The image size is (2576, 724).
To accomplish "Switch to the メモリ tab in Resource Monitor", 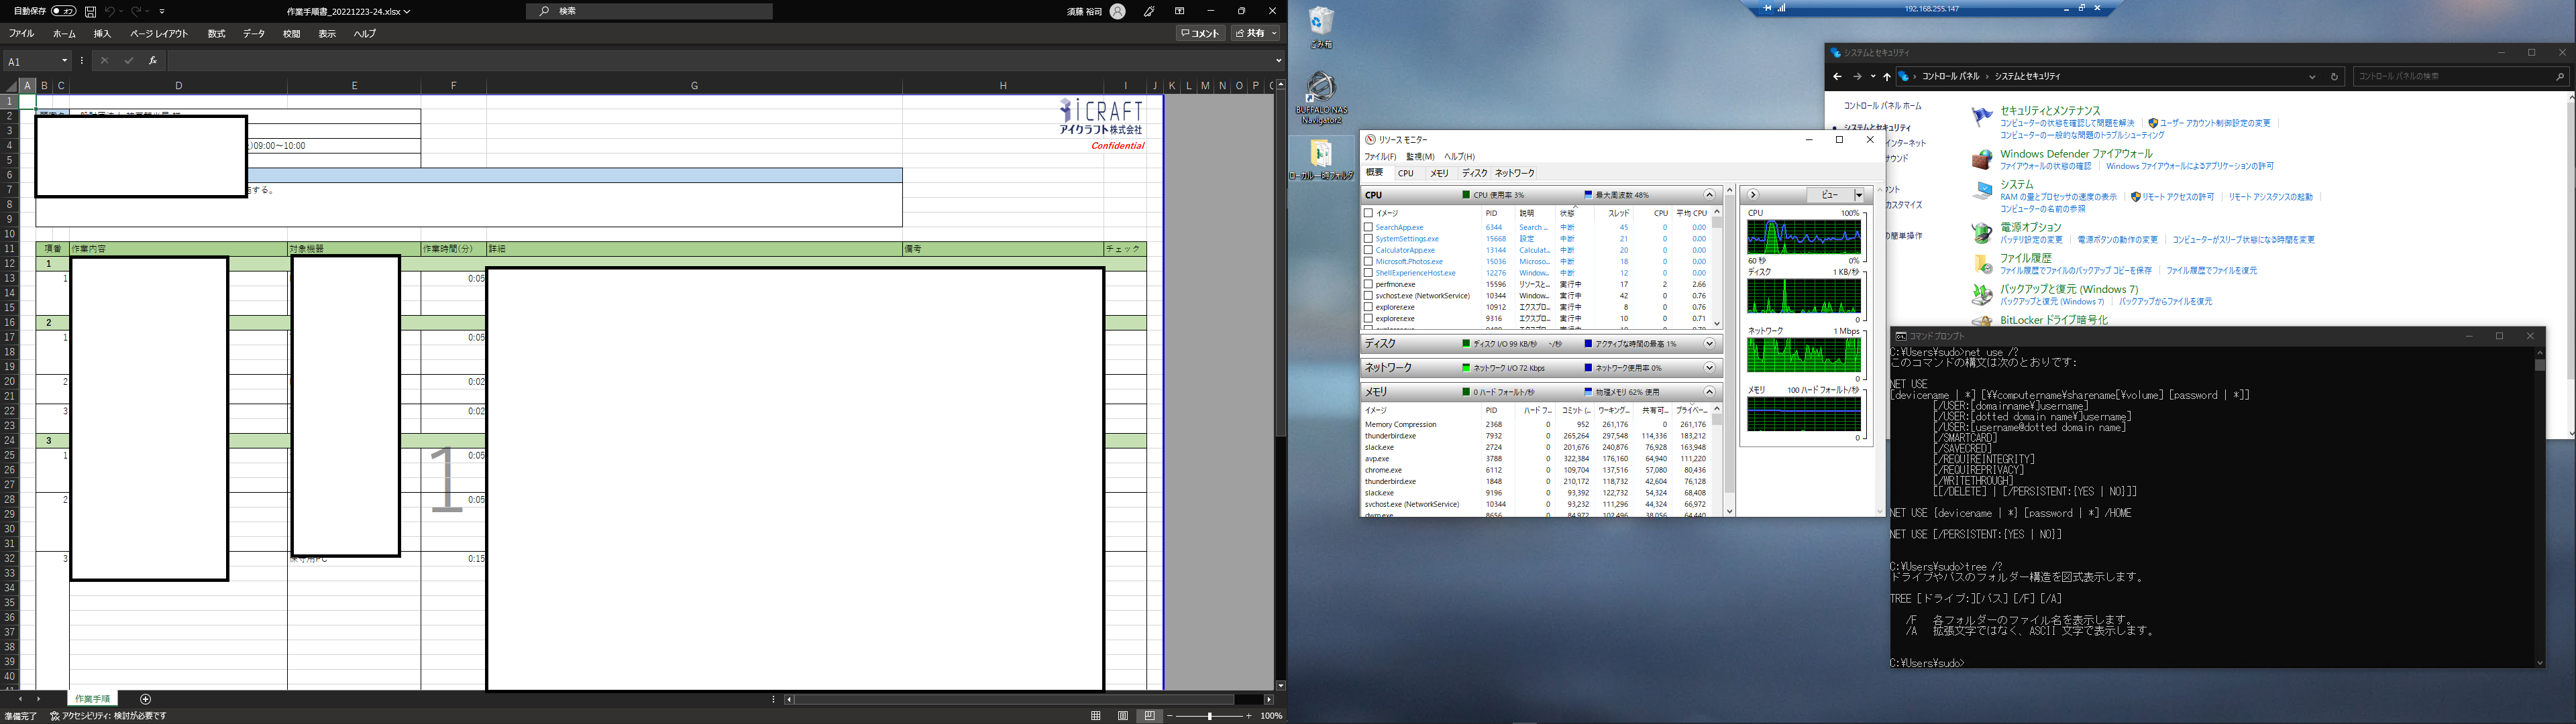I will point(1439,173).
